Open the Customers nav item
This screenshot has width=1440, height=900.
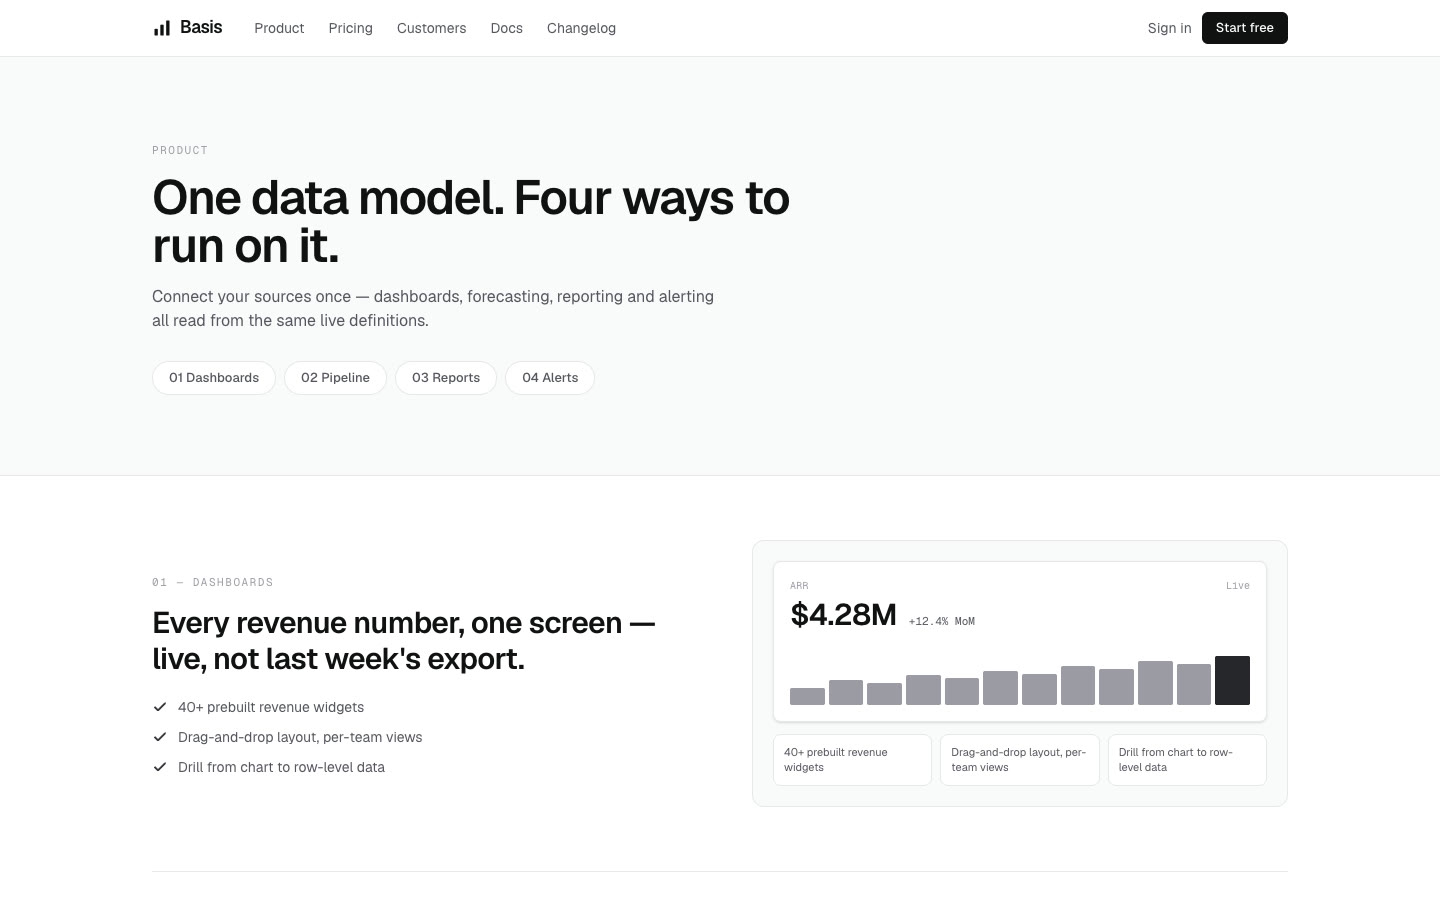(x=431, y=28)
